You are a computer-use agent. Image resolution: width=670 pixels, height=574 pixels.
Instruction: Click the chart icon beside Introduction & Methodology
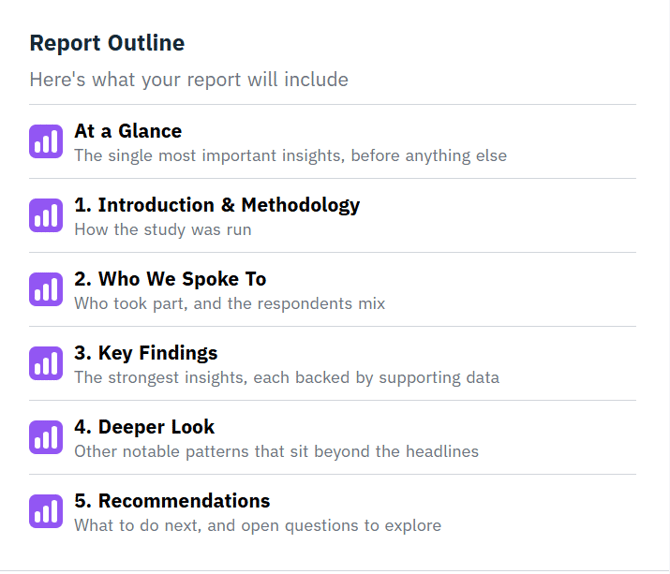(x=46, y=215)
